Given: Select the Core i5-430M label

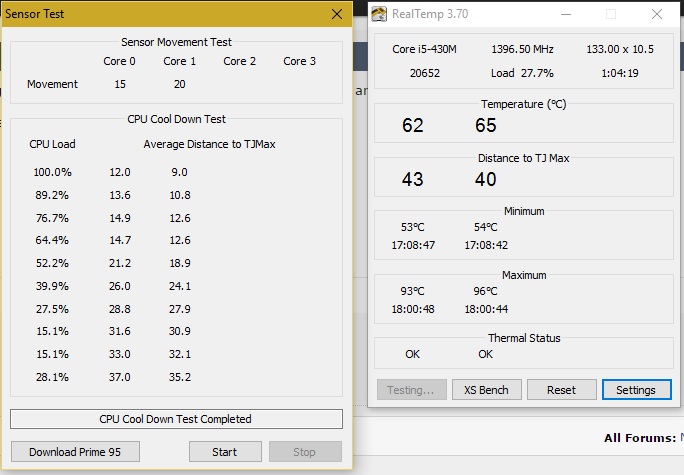Looking at the screenshot, I should (x=424, y=49).
